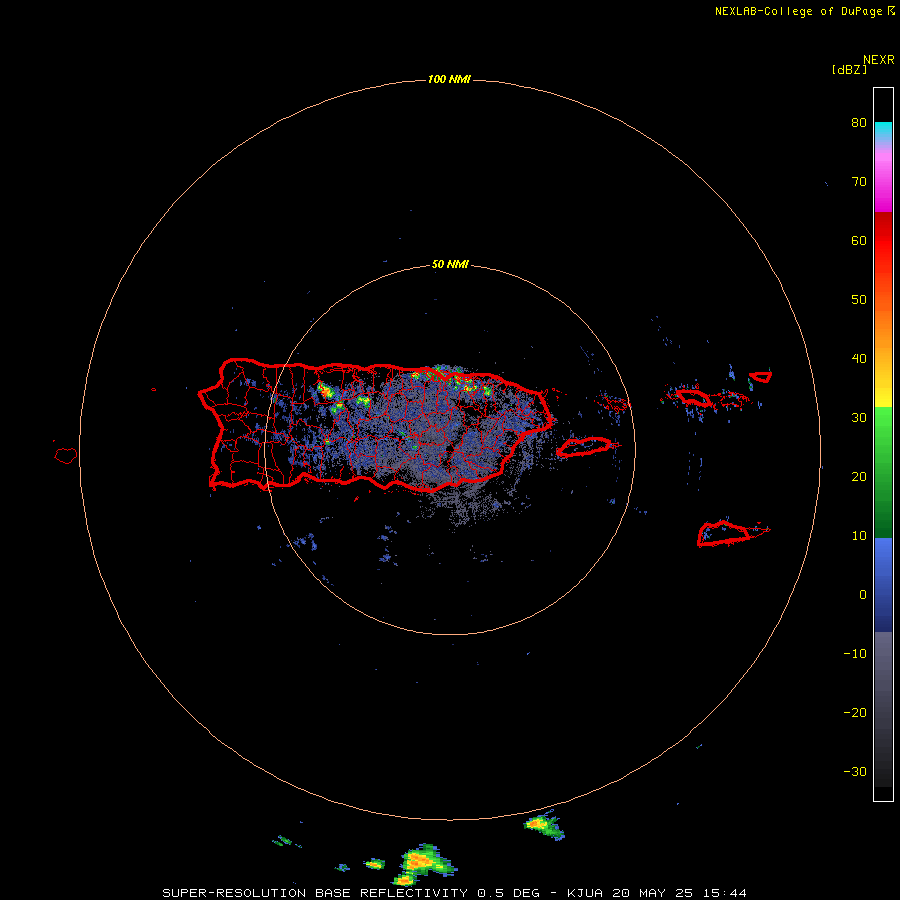
Task: Click the NEXR label above color scale
Action: click(878, 60)
